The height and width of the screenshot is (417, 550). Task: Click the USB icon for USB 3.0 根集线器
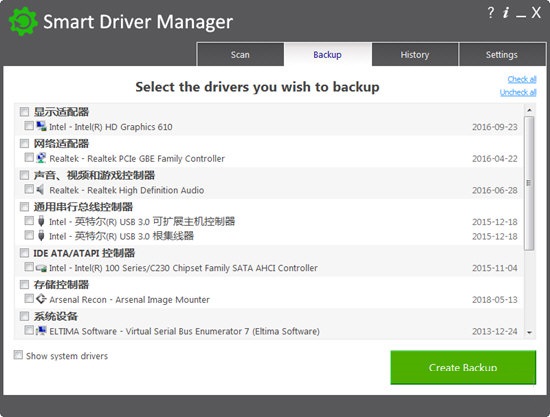pos(41,236)
